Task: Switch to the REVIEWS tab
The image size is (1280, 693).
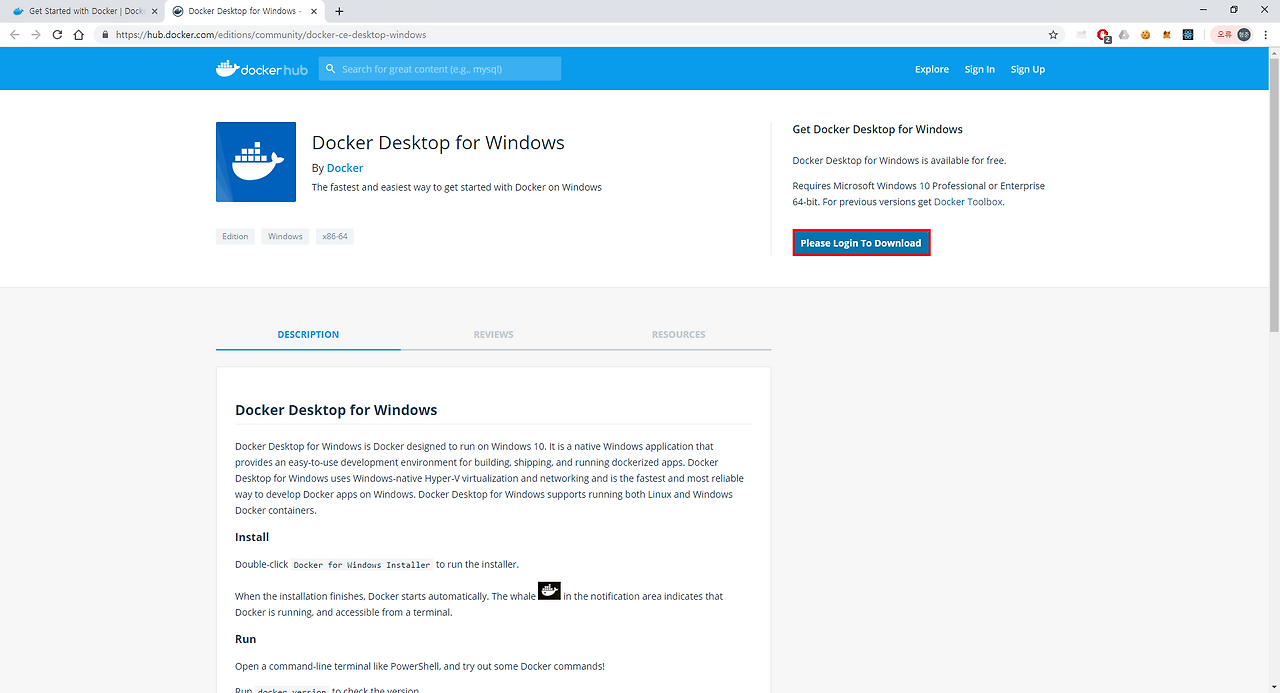Action: pos(493,334)
